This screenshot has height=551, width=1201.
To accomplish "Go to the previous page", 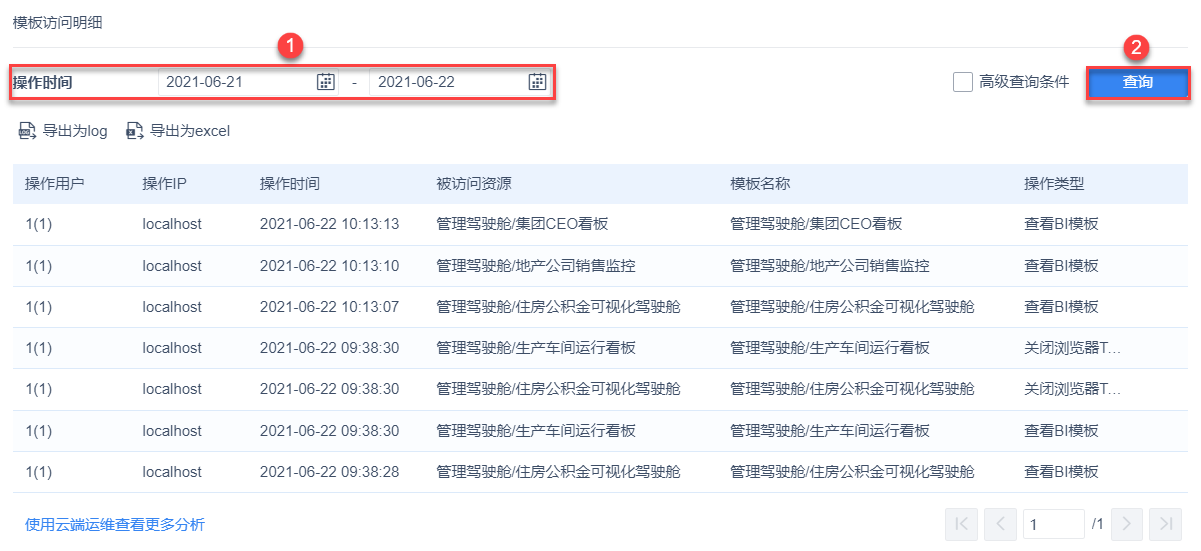I will 1000,524.
